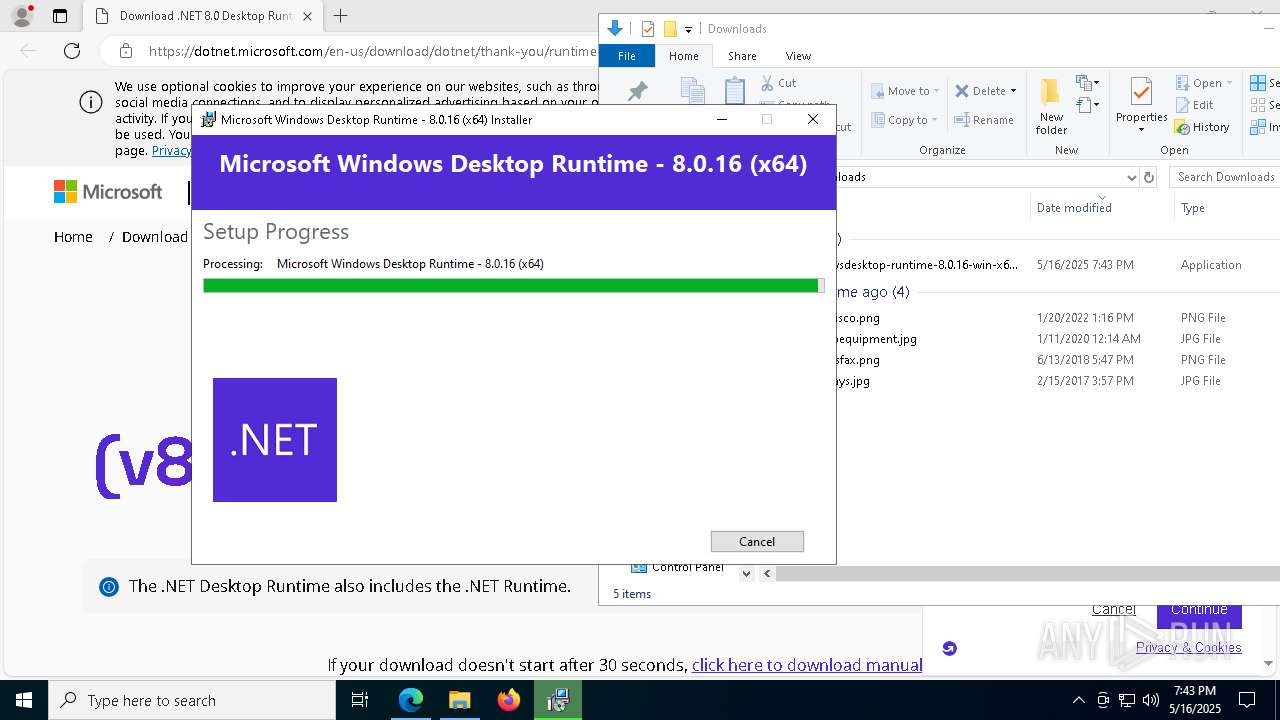Focus the browser address bar URL
The width and height of the screenshot is (1280, 720).
(x=372, y=51)
